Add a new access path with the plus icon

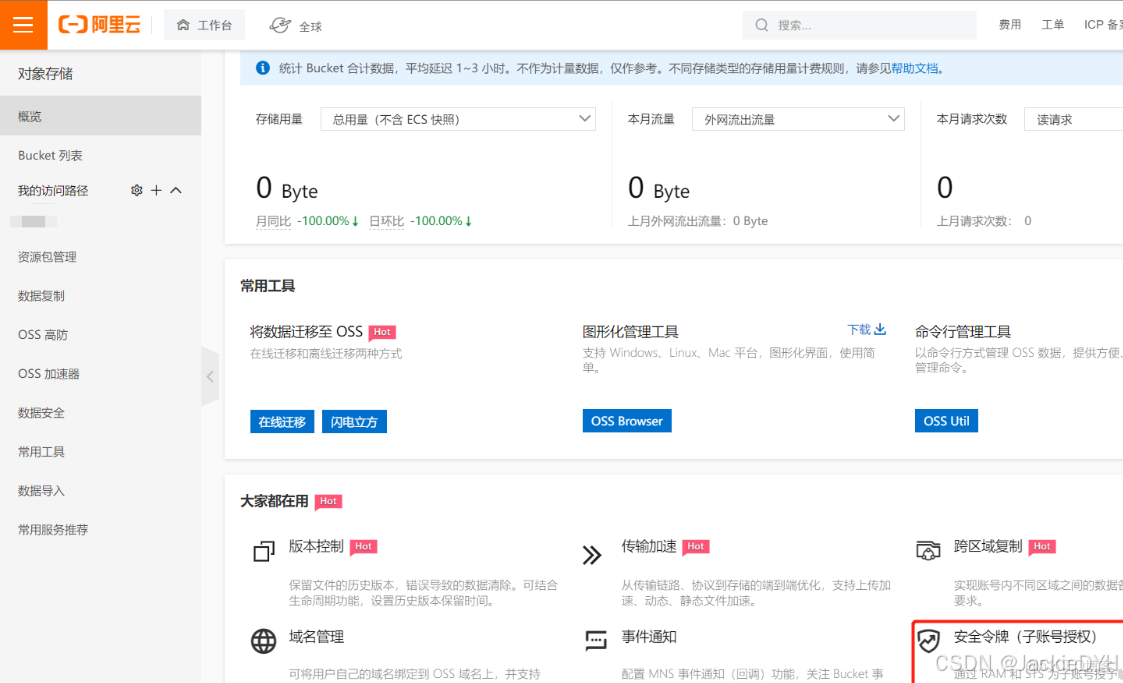coord(155,190)
